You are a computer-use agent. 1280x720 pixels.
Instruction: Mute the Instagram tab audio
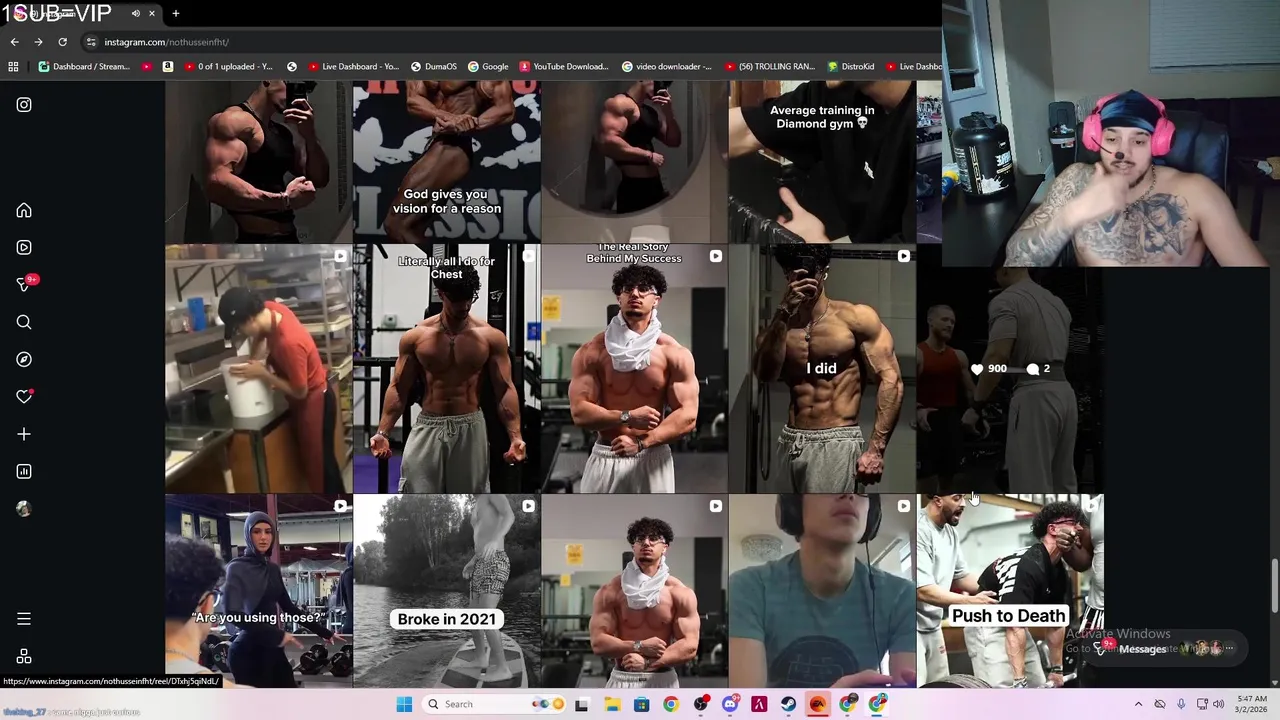[x=136, y=13]
